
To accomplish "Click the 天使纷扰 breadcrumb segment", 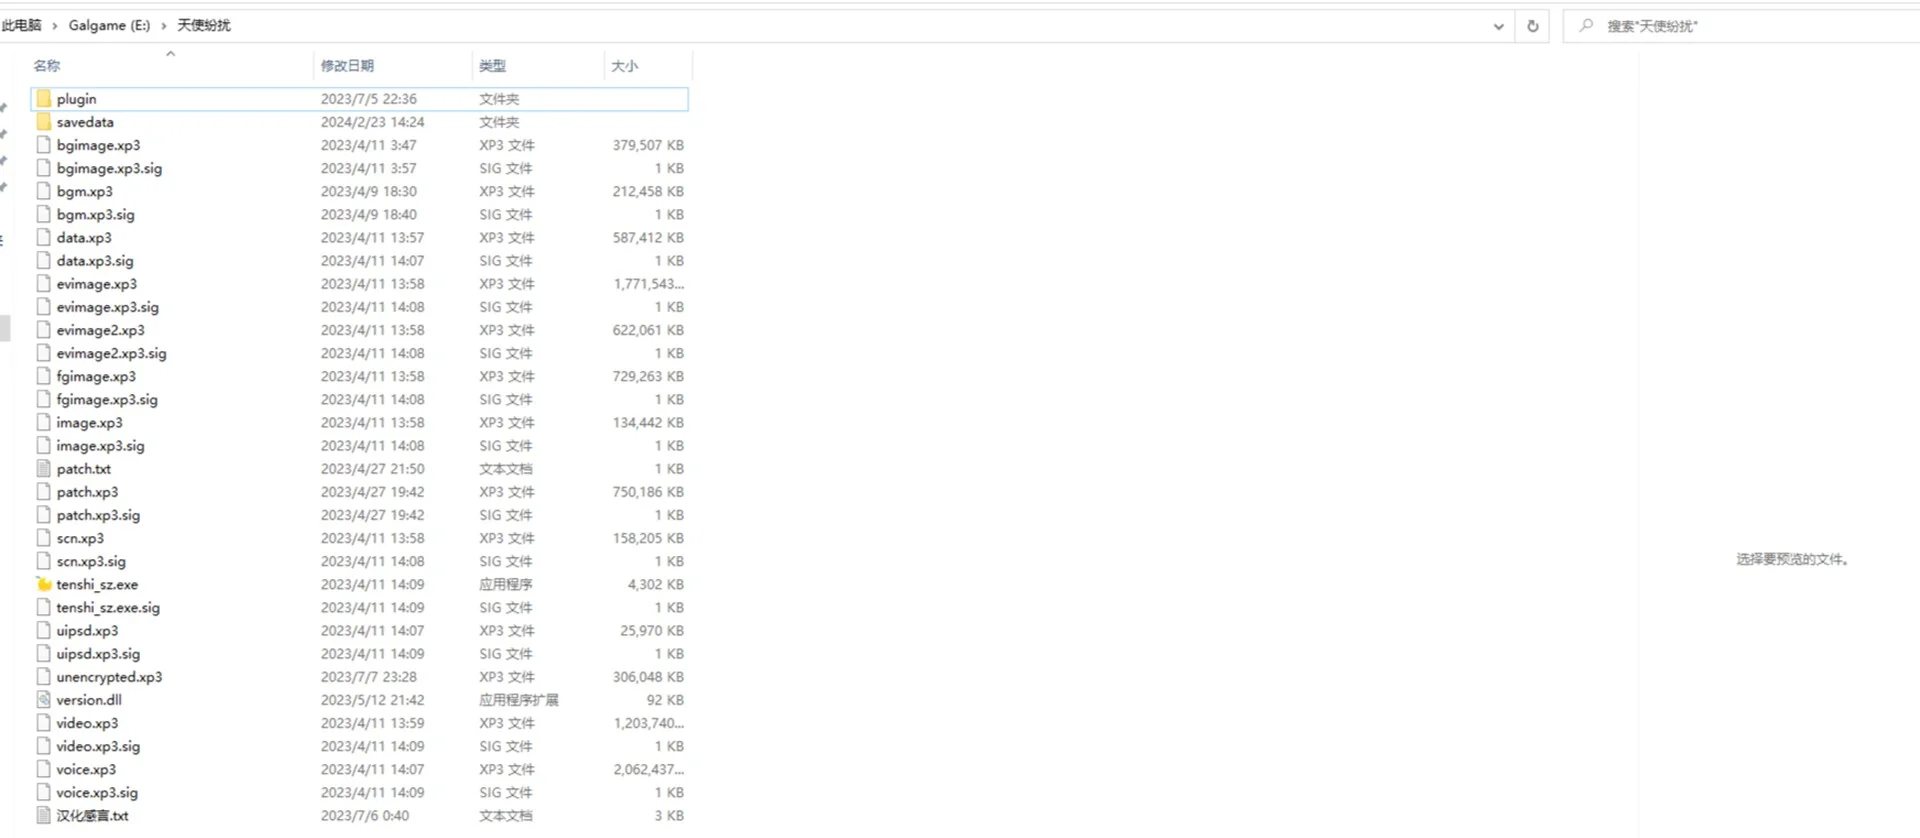I will click(204, 25).
